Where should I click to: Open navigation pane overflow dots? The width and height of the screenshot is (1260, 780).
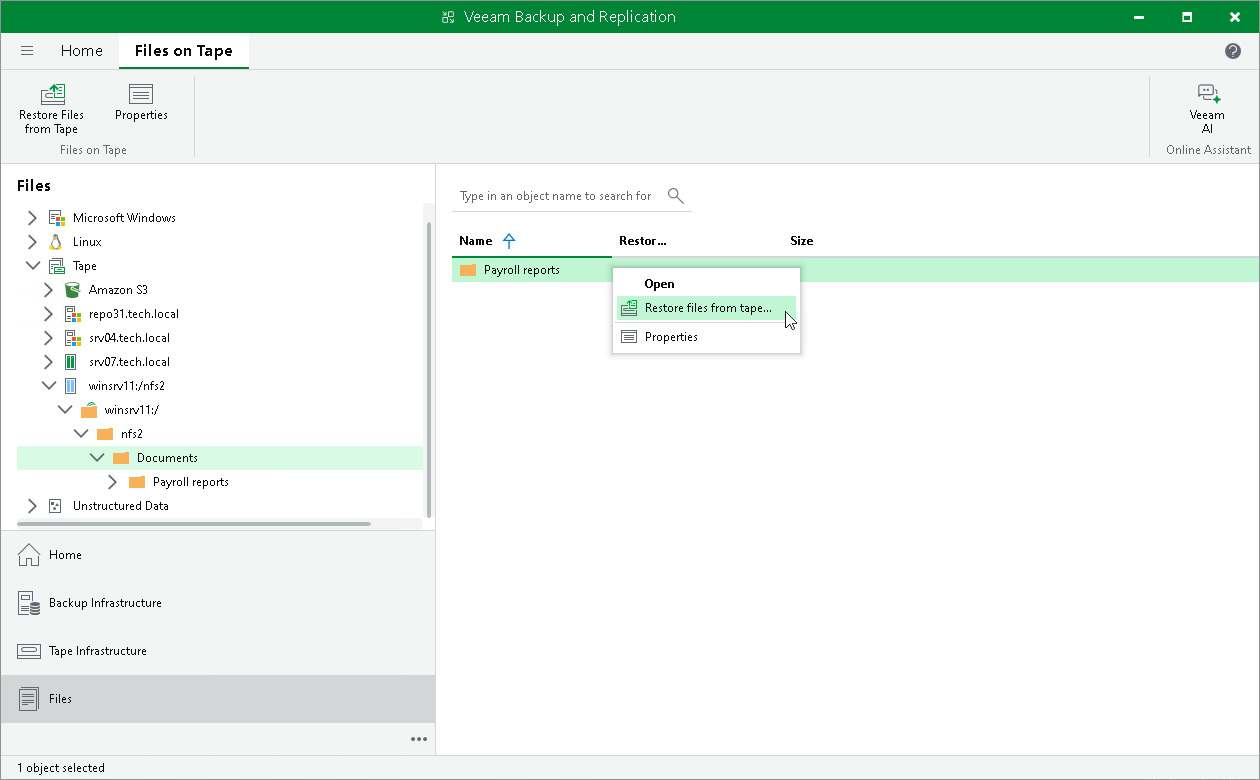point(419,739)
